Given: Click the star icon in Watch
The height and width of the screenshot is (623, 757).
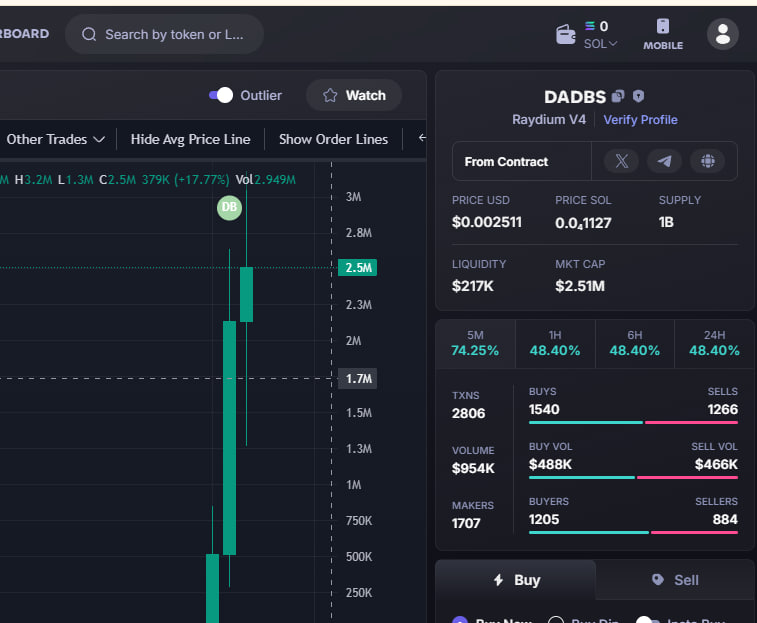Looking at the screenshot, I should [330, 95].
